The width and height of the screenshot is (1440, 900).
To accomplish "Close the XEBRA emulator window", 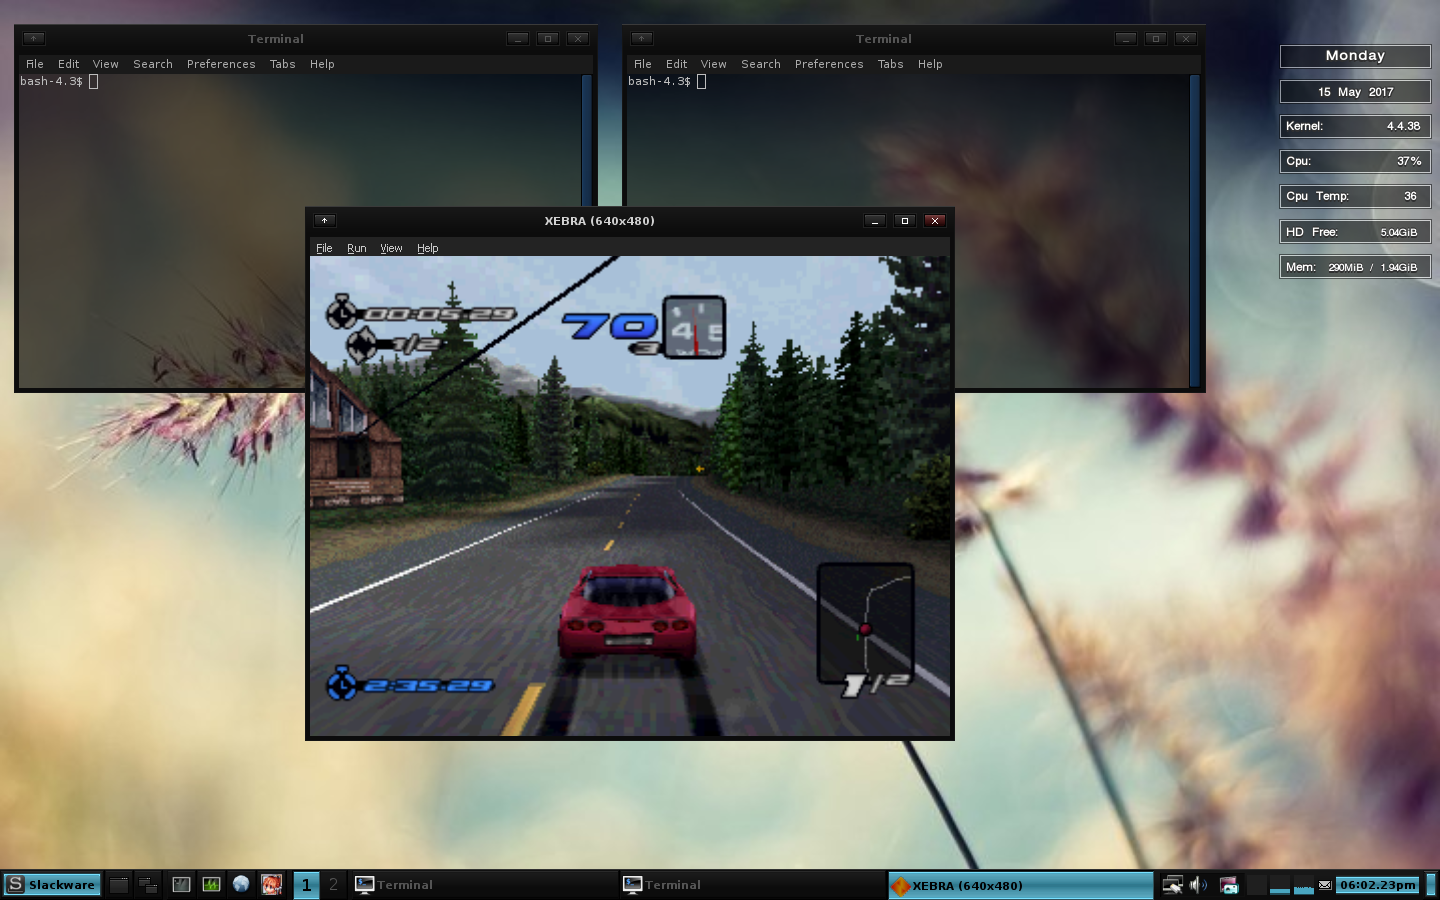I will tap(935, 221).
